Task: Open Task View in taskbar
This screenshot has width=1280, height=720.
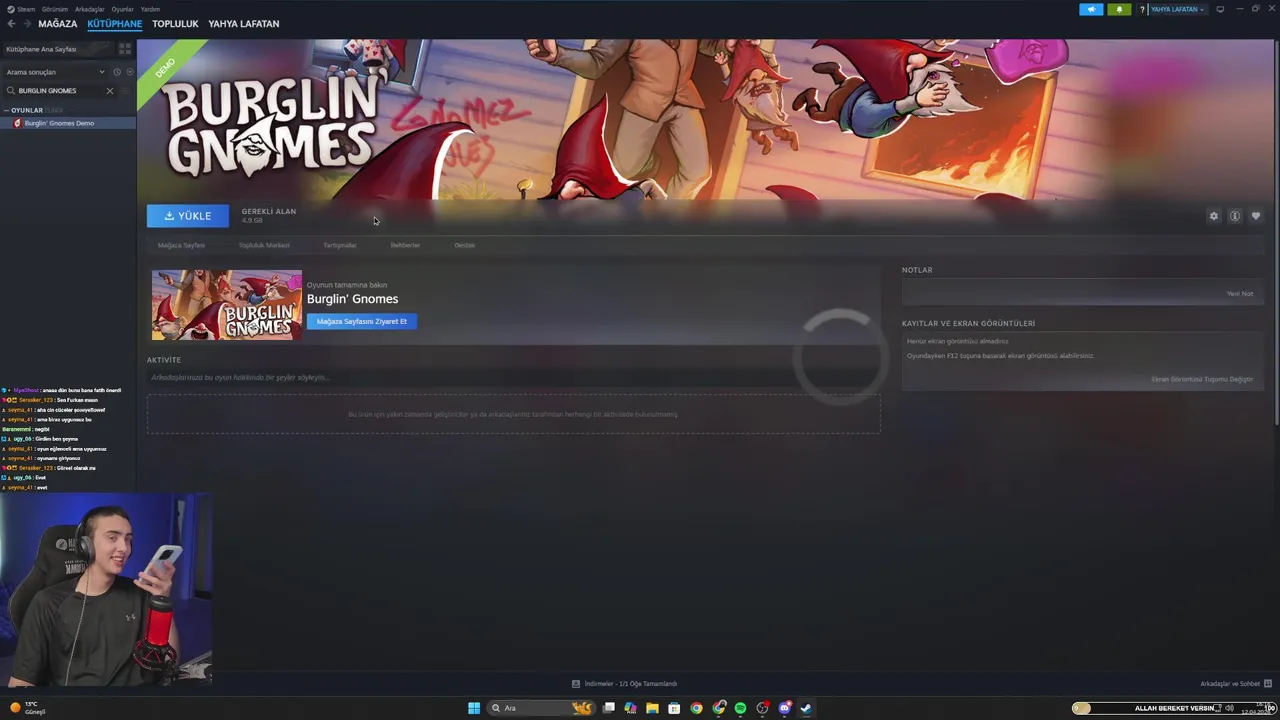Action: pyautogui.click(x=608, y=708)
